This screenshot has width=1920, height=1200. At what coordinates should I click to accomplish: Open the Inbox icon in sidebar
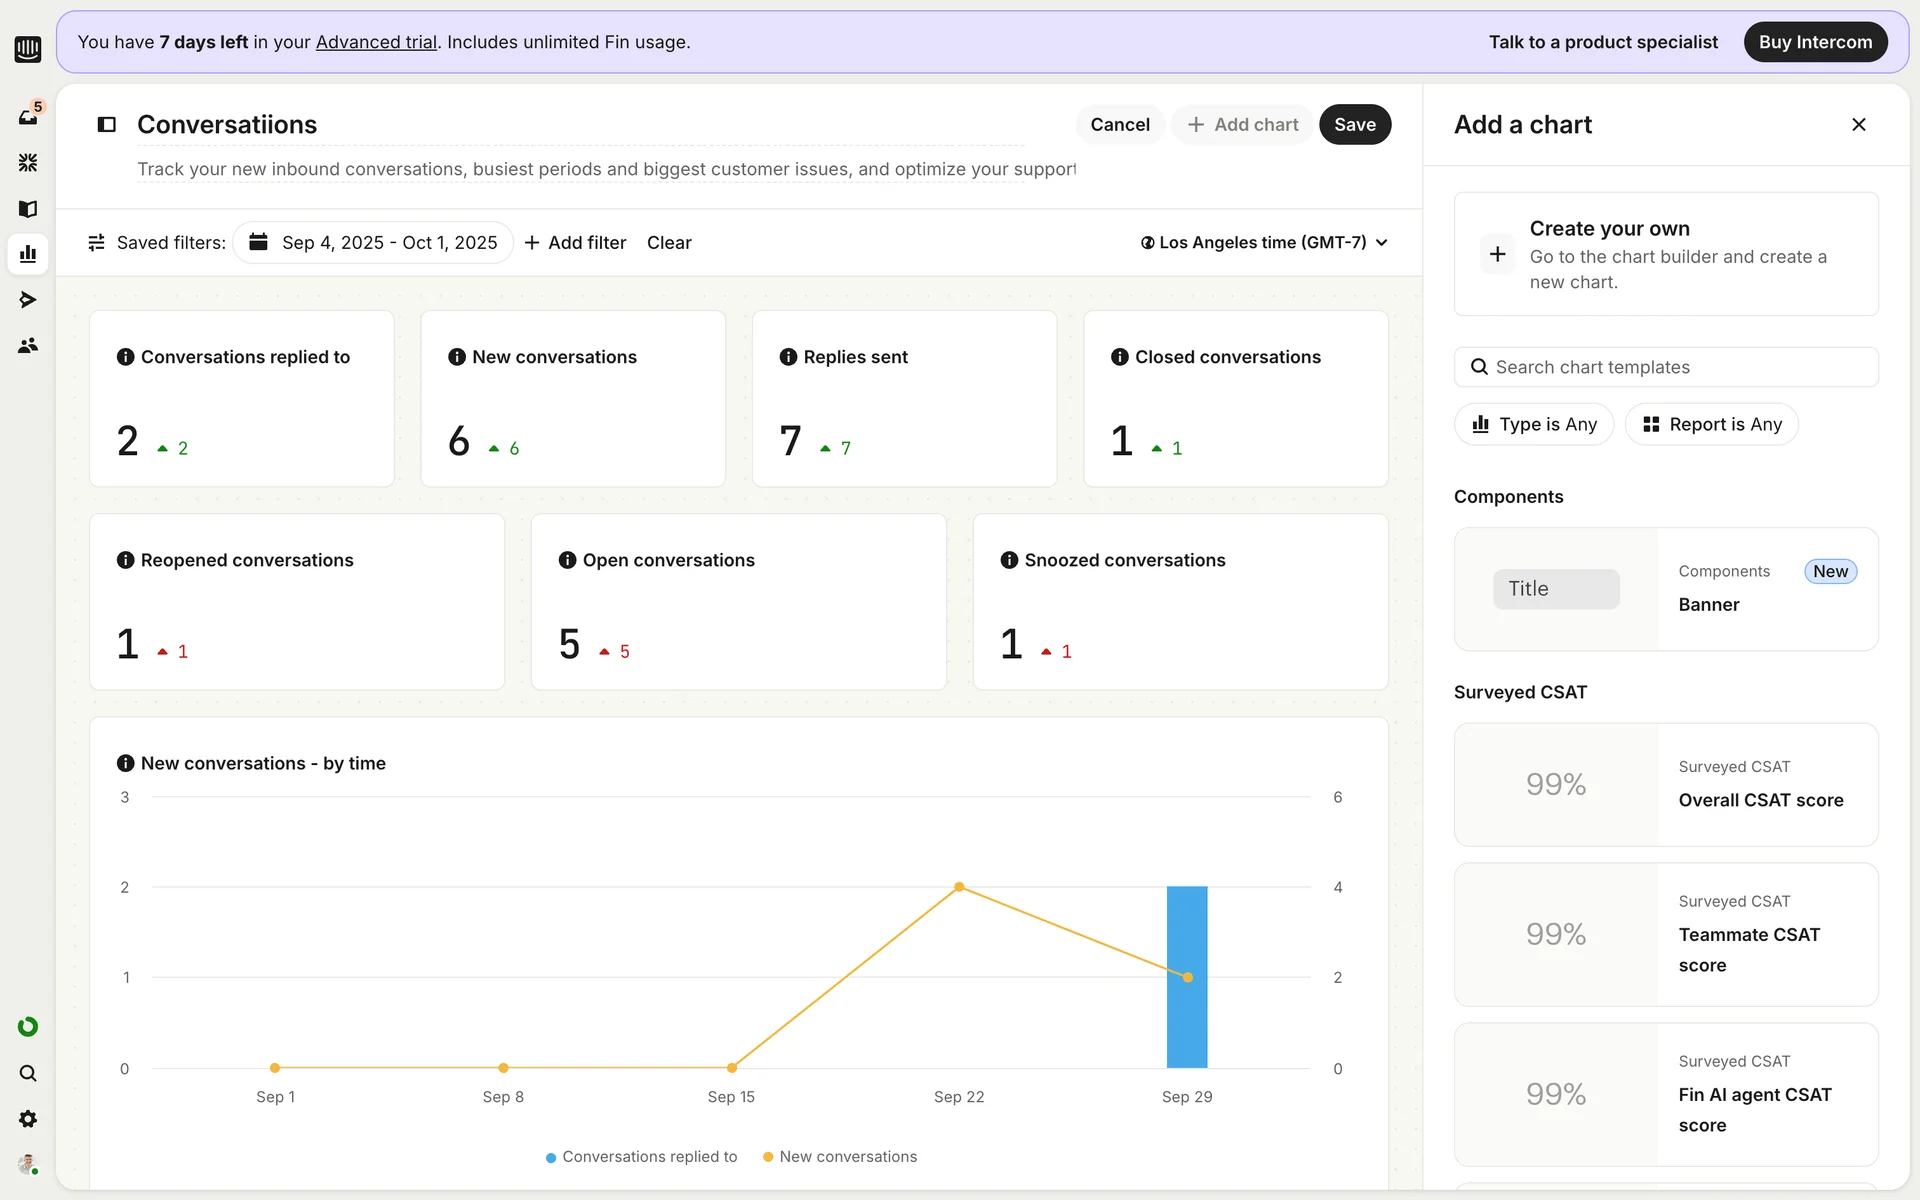pos(28,116)
